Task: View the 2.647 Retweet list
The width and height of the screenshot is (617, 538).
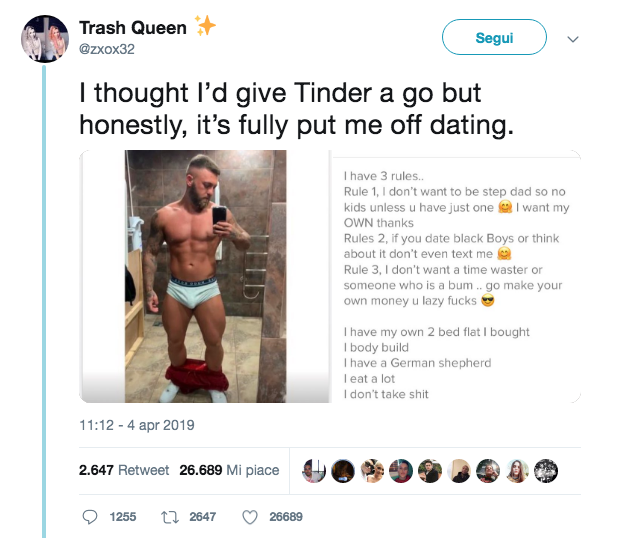Action: coord(124,470)
